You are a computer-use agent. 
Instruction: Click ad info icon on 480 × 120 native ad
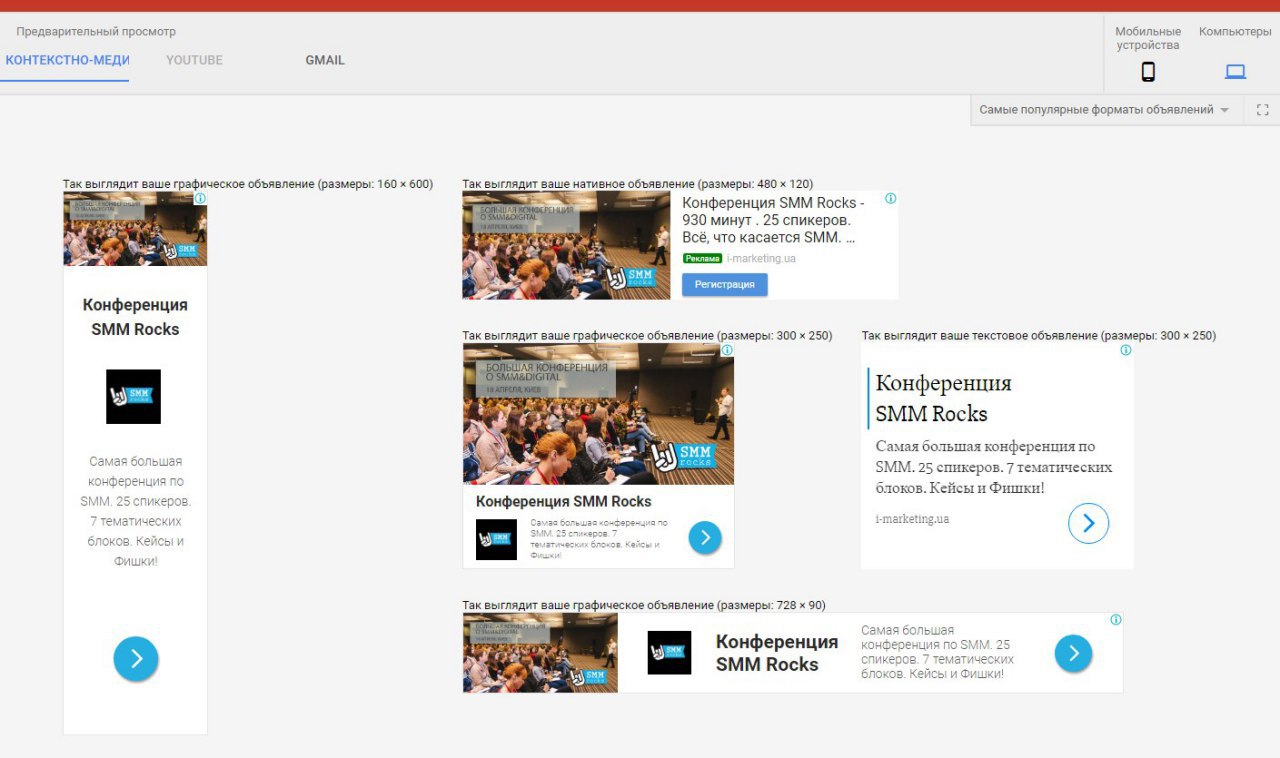[x=891, y=198]
